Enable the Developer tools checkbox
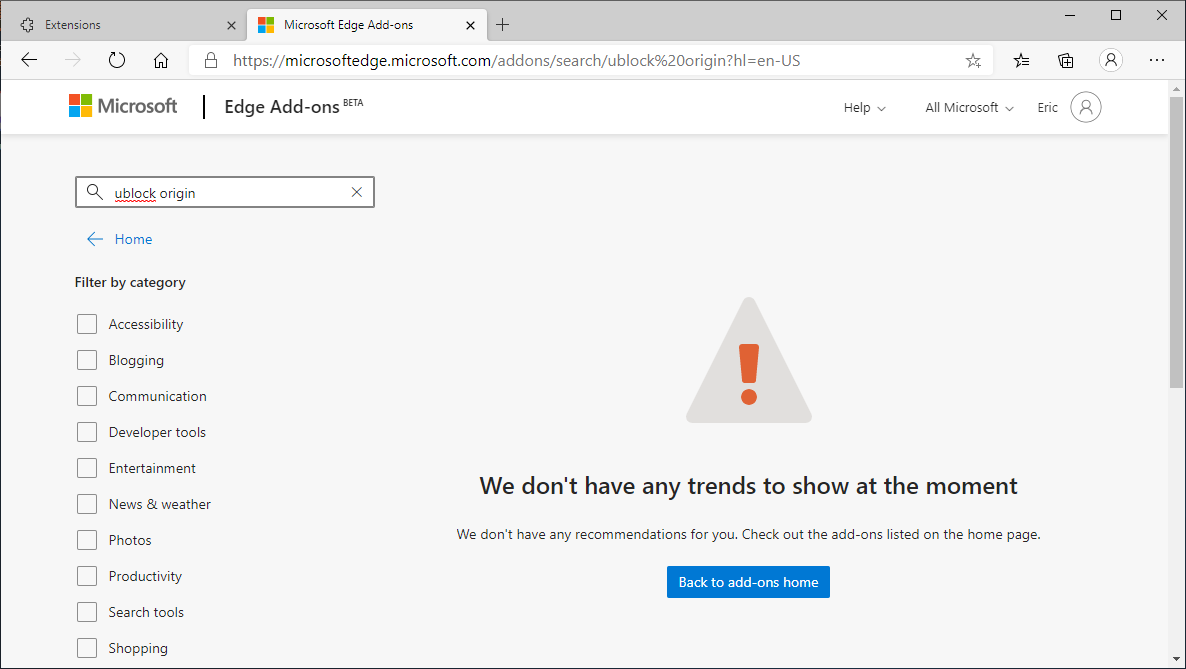The width and height of the screenshot is (1186, 669). pos(87,432)
